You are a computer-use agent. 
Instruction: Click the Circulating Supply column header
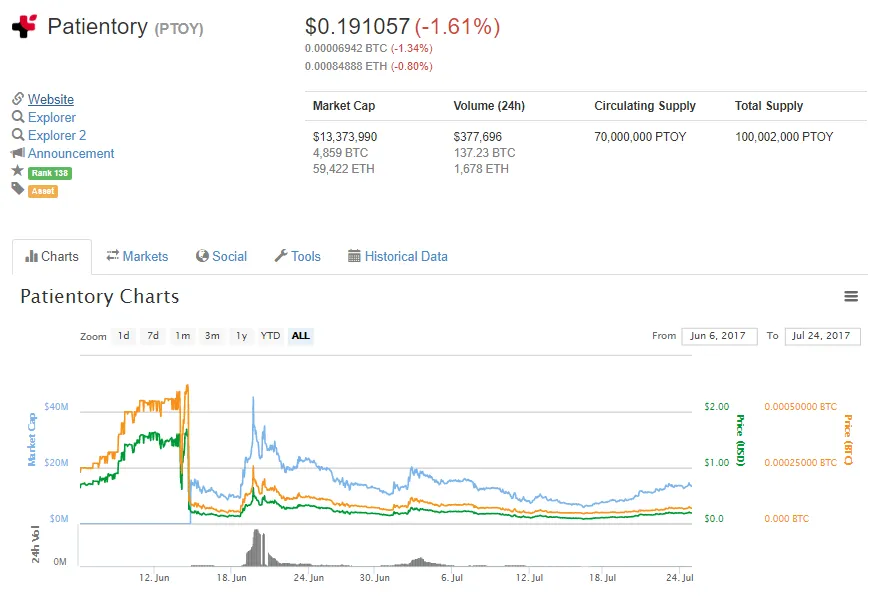tap(645, 106)
